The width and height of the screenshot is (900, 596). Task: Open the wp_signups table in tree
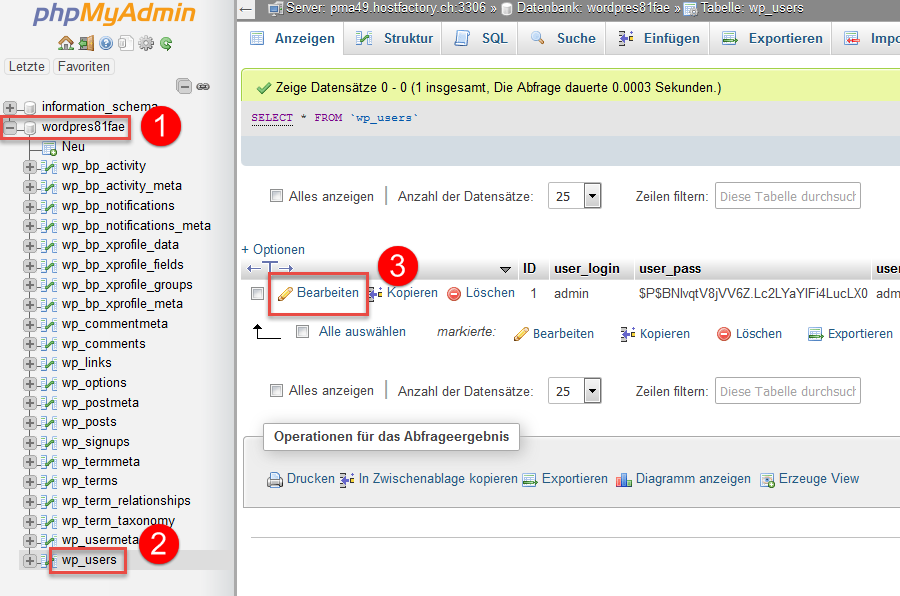[x=96, y=442]
